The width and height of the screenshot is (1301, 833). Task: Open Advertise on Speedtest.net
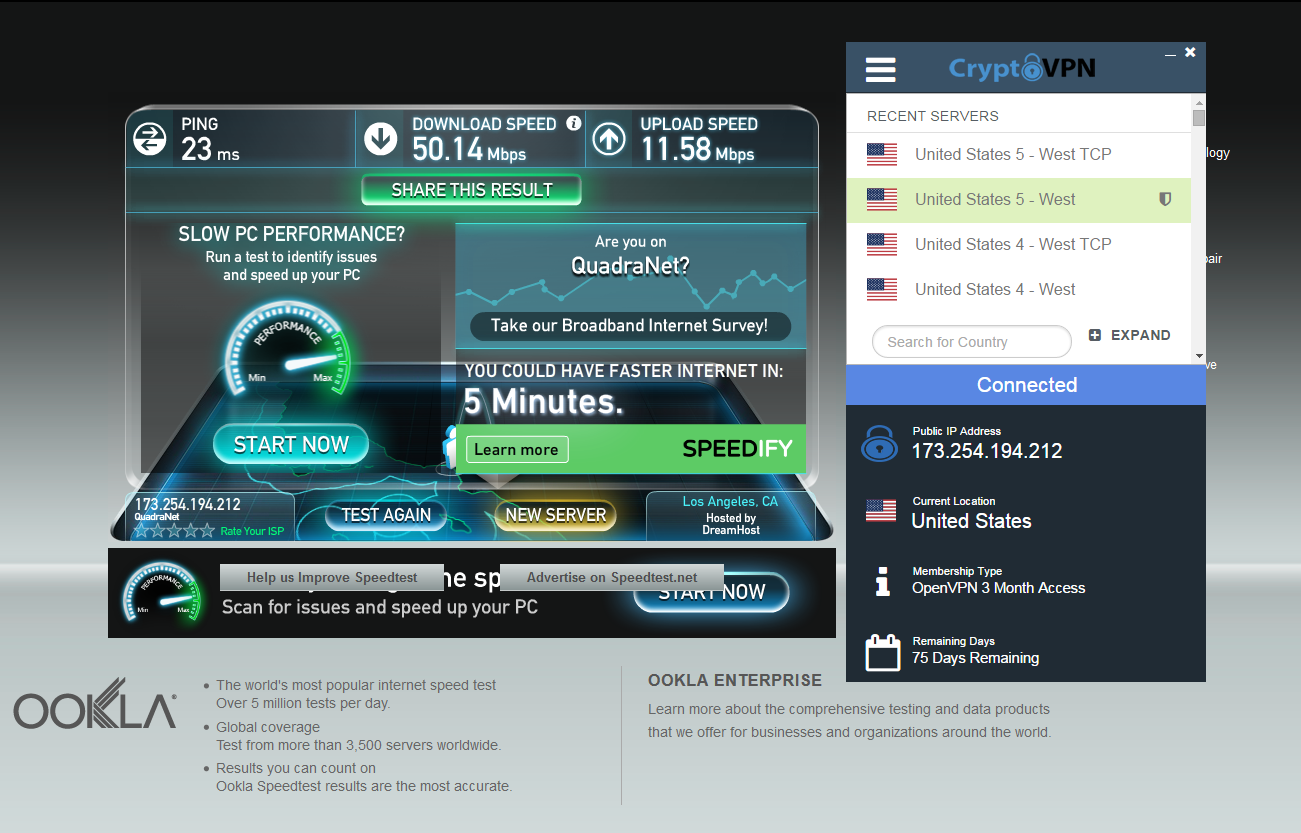click(x=612, y=577)
